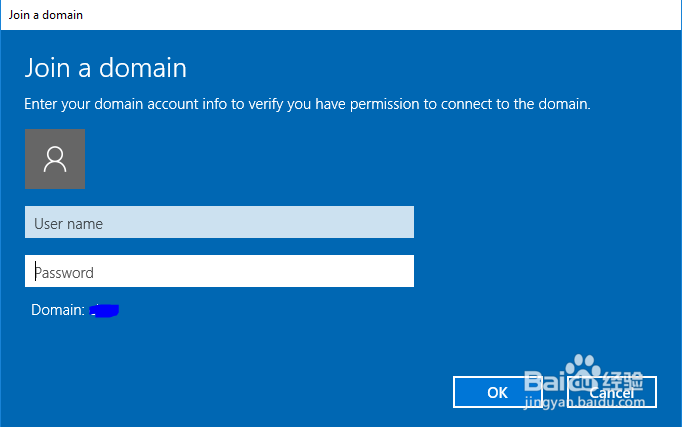Click the large "Join a domain" heading
The image size is (682, 427).
(105, 68)
